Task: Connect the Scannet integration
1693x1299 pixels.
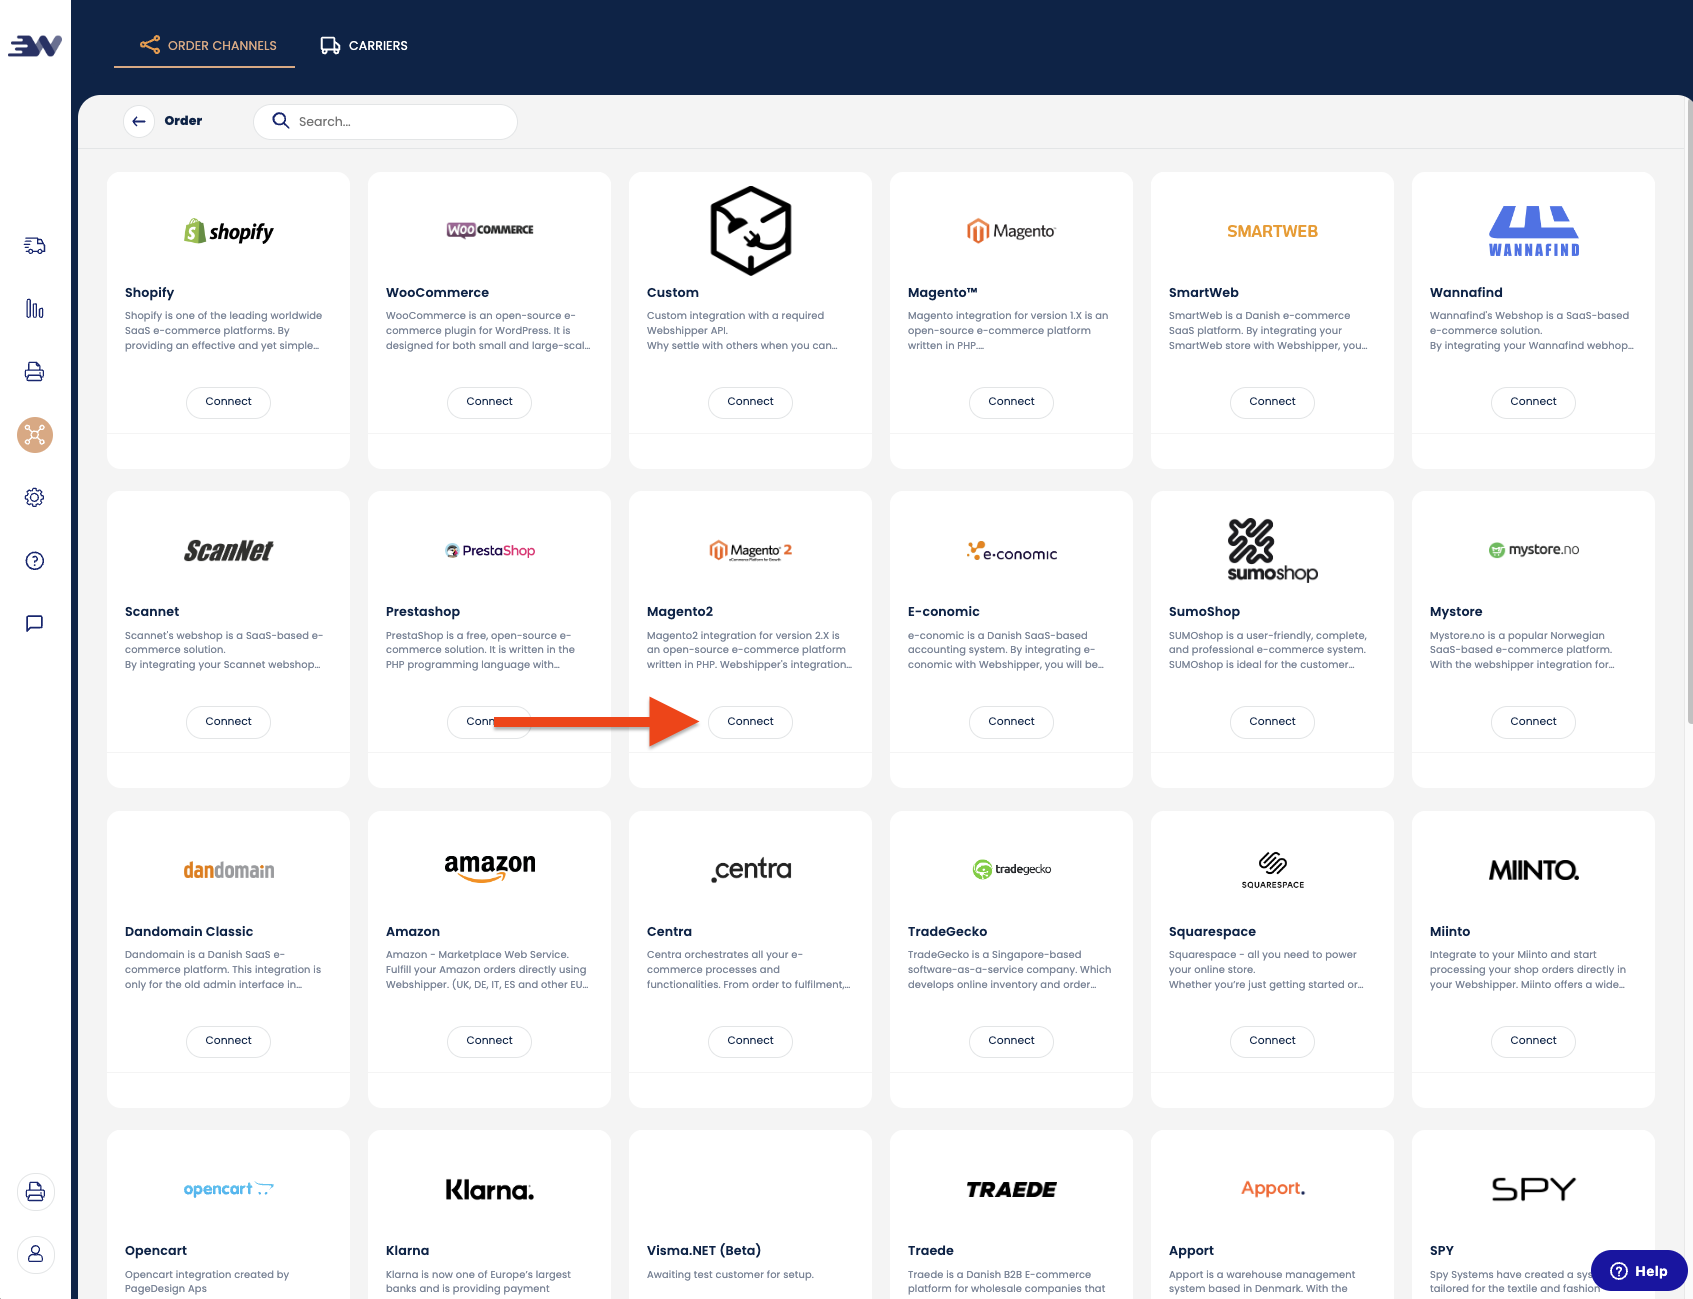Action: (x=228, y=722)
